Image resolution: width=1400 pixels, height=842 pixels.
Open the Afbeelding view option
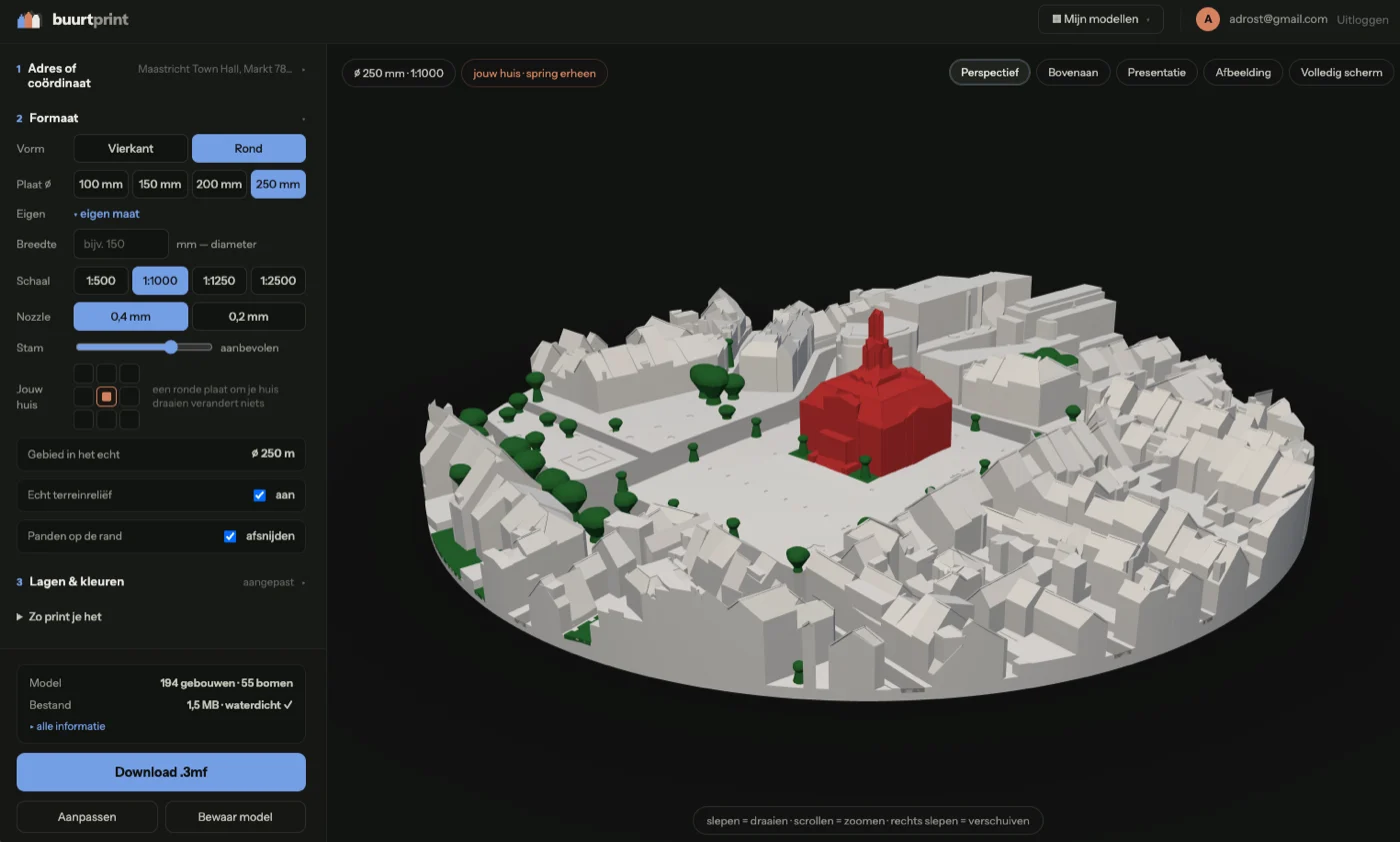(x=1243, y=72)
